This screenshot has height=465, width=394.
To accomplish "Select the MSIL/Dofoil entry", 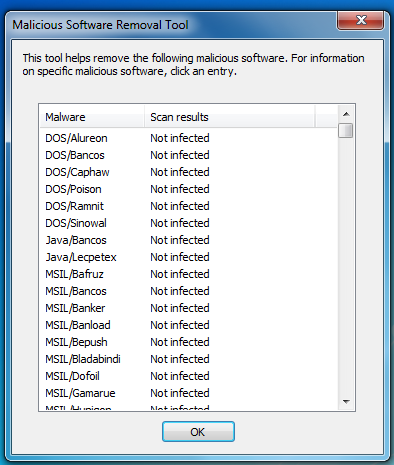I will 72,376.
